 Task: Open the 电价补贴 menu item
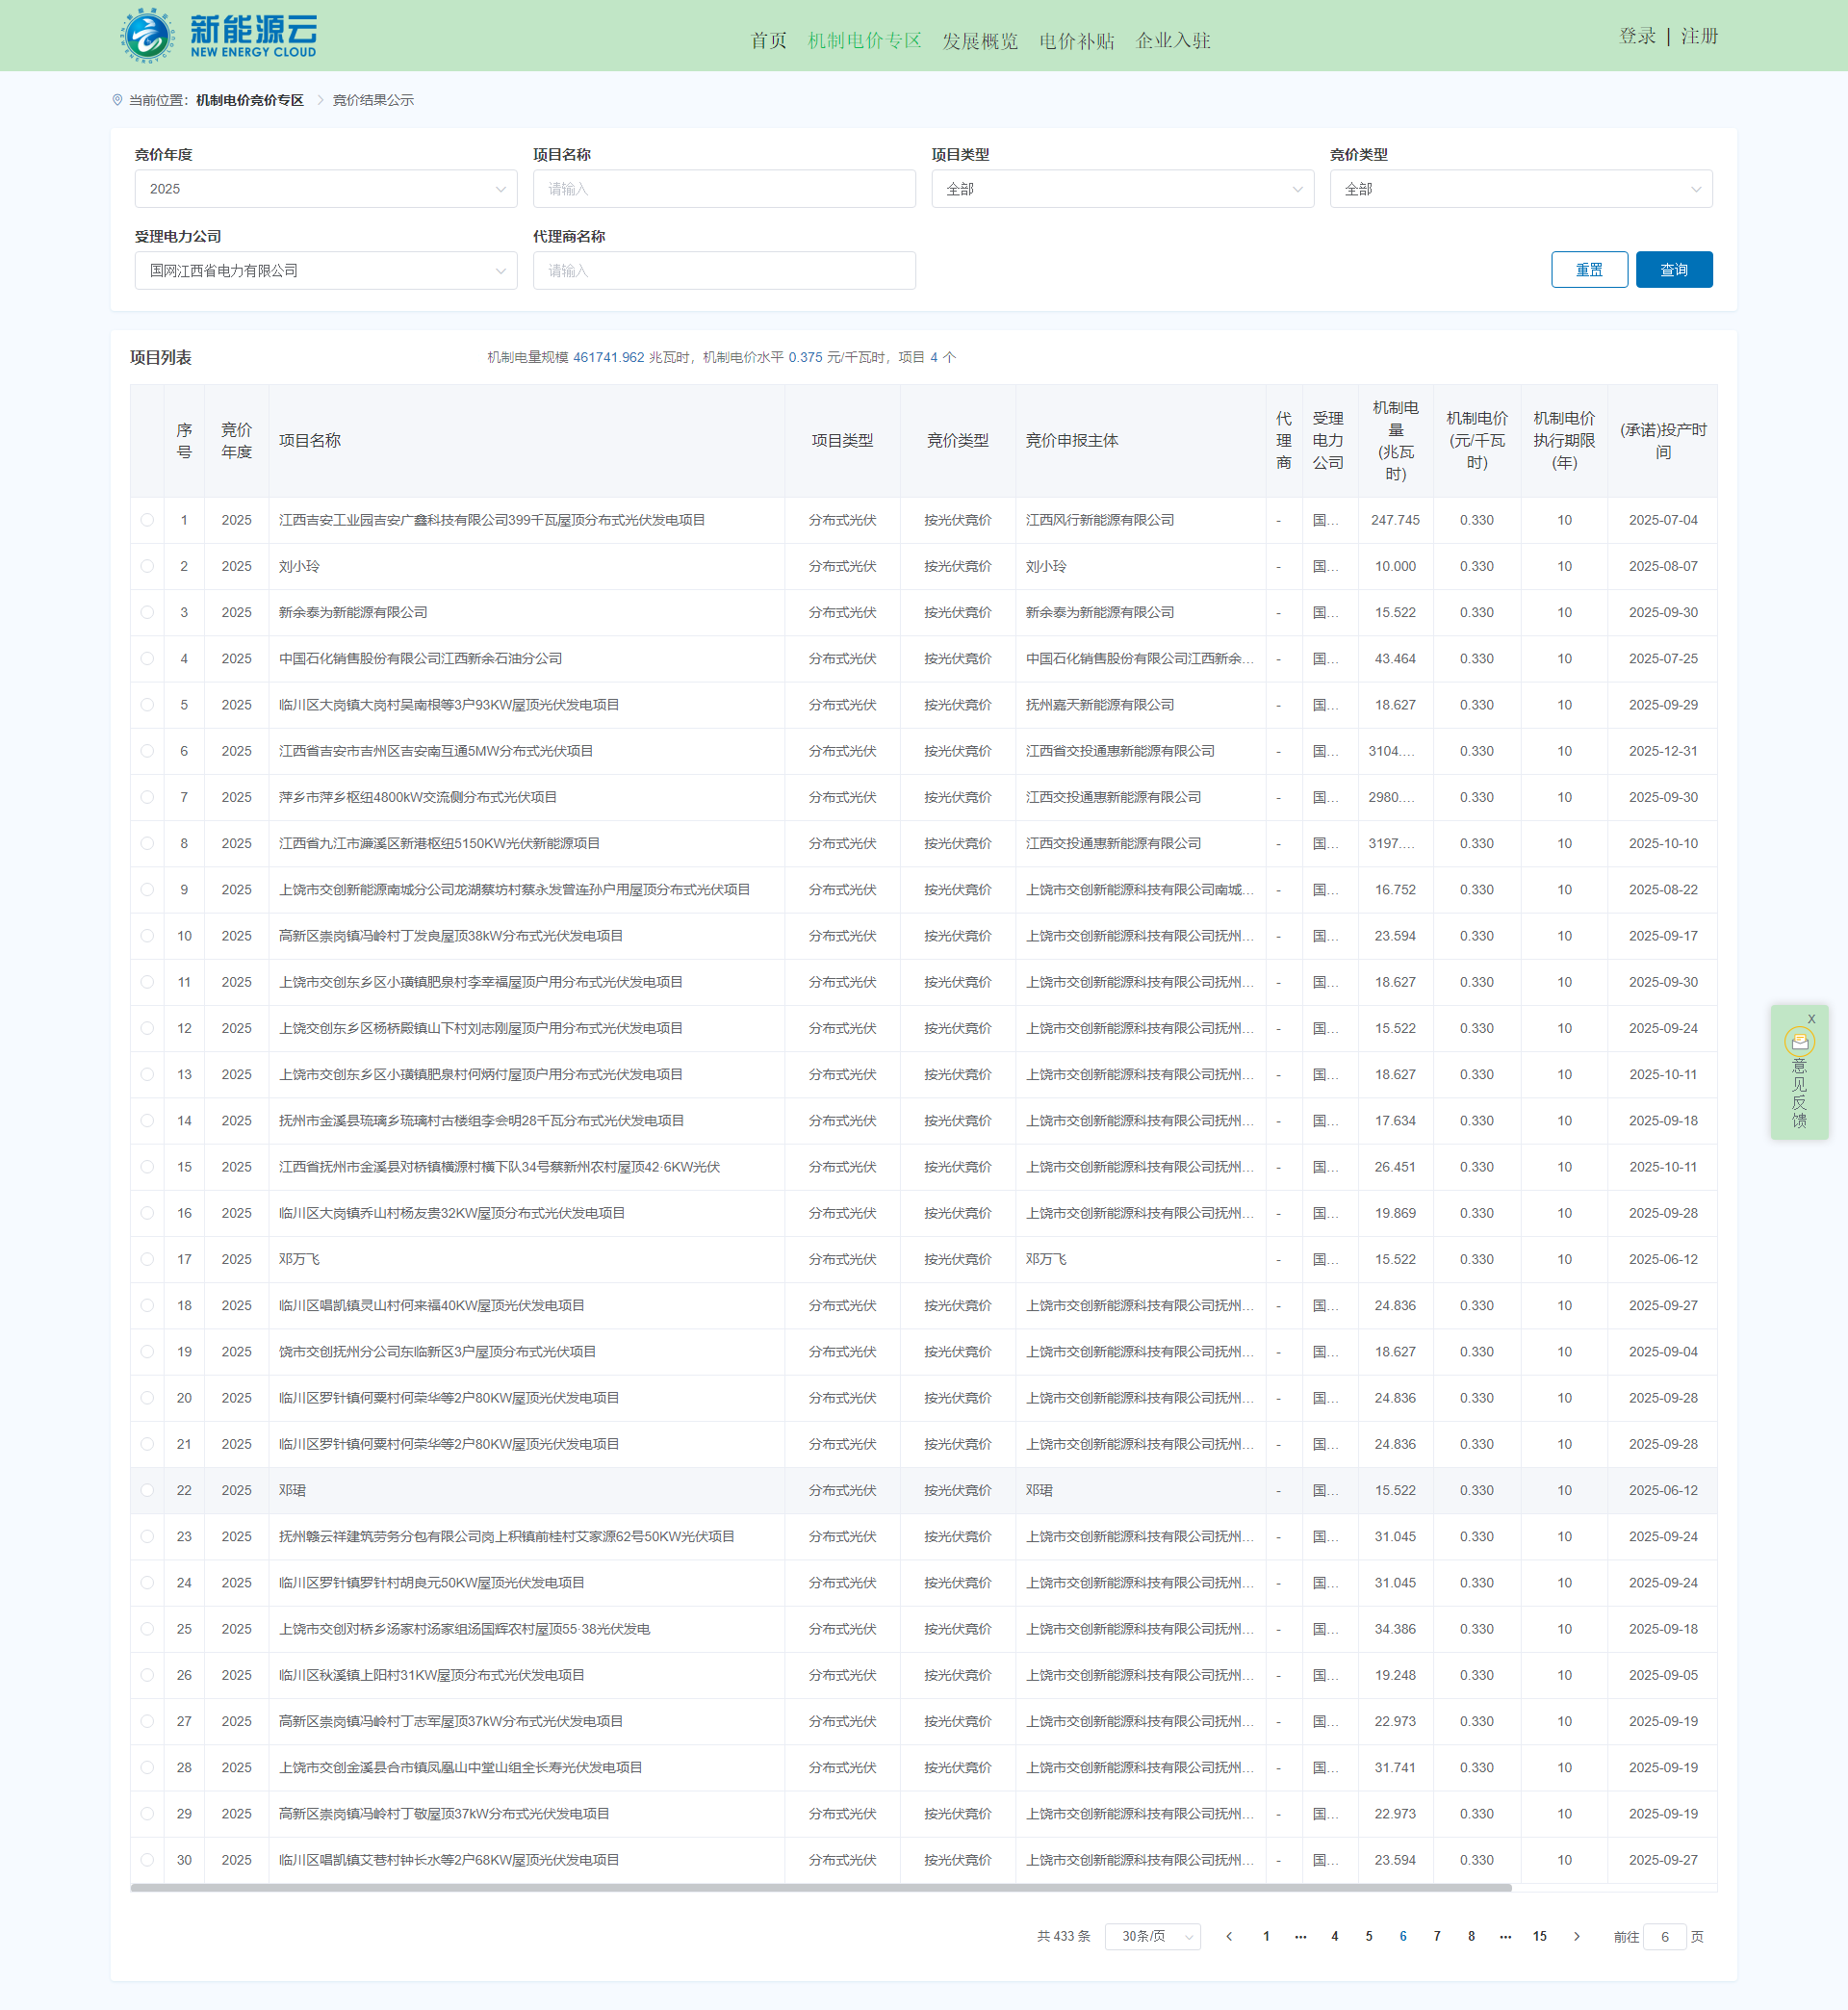1076,41
